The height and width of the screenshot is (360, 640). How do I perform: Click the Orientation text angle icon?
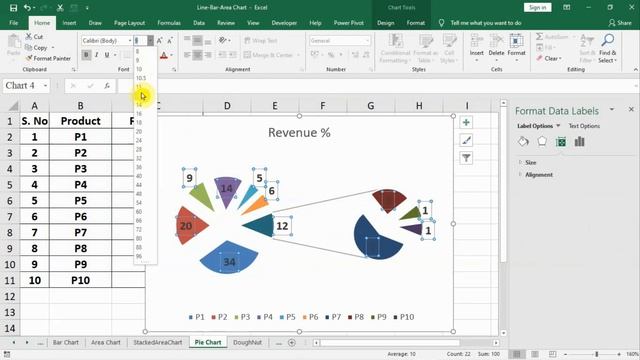[223, 40]
